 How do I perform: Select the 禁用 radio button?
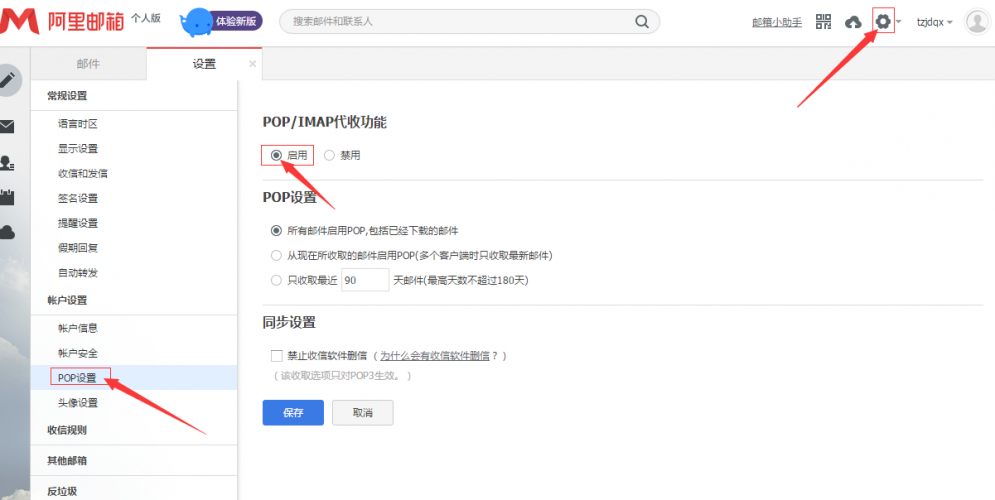coord(329,155)
